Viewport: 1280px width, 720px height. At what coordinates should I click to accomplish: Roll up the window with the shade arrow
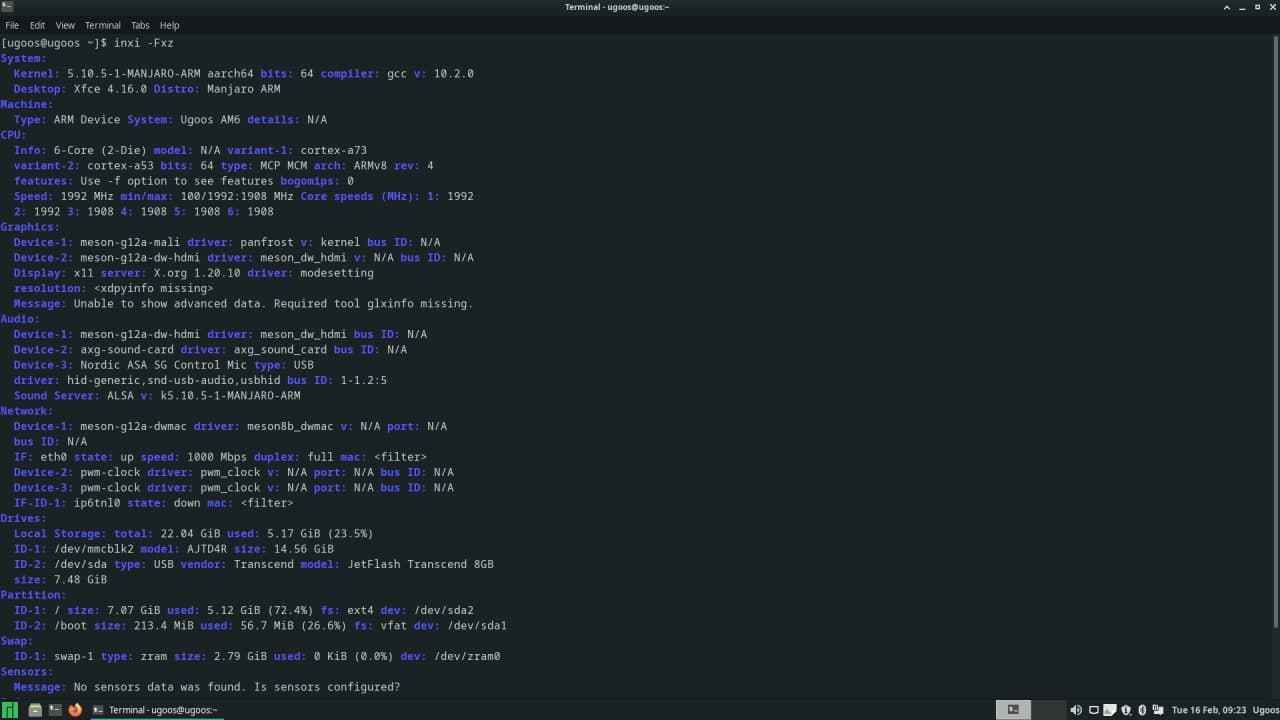tap(1227, 7)
